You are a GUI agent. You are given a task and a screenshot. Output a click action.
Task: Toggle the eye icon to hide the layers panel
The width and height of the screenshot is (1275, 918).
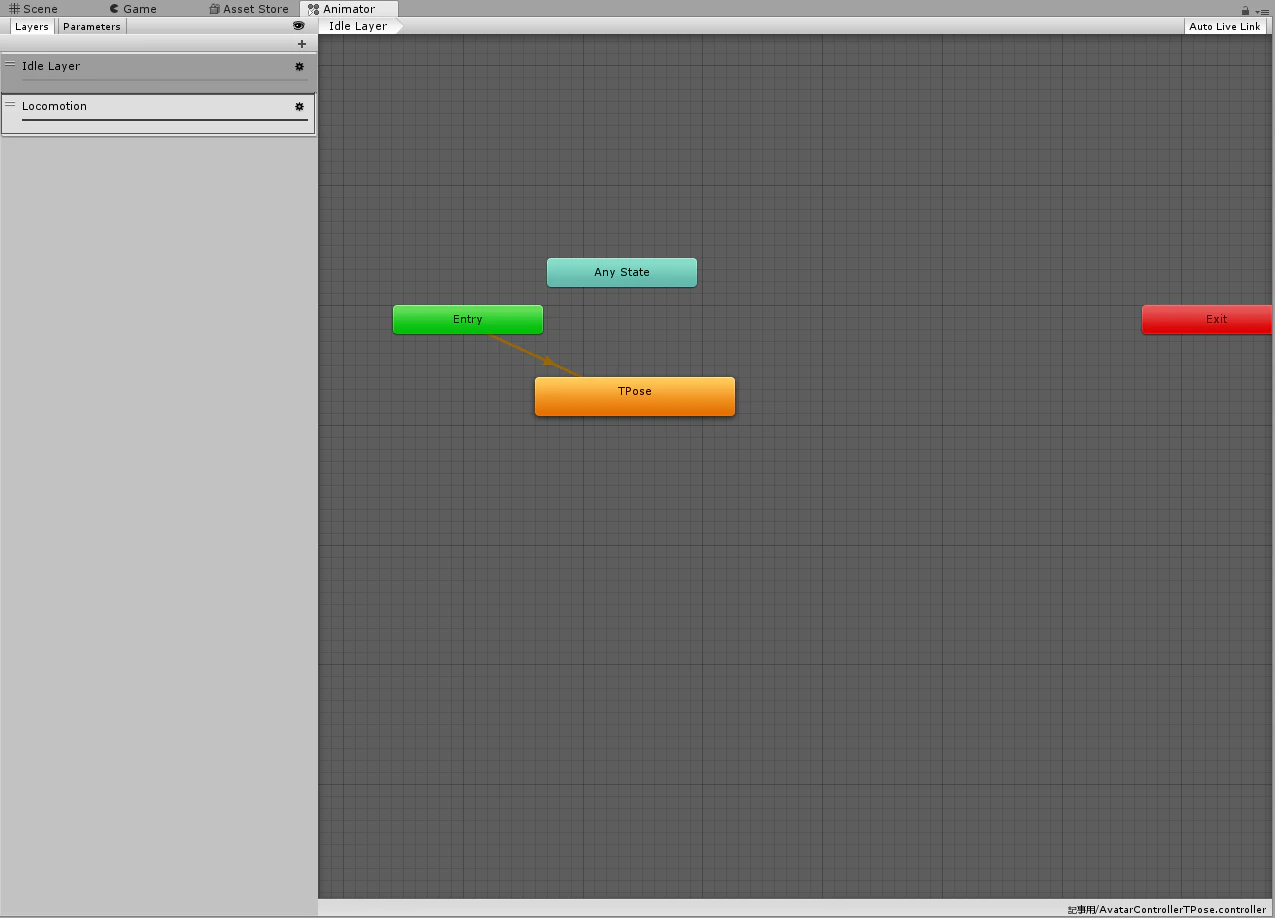click(298, 26)
